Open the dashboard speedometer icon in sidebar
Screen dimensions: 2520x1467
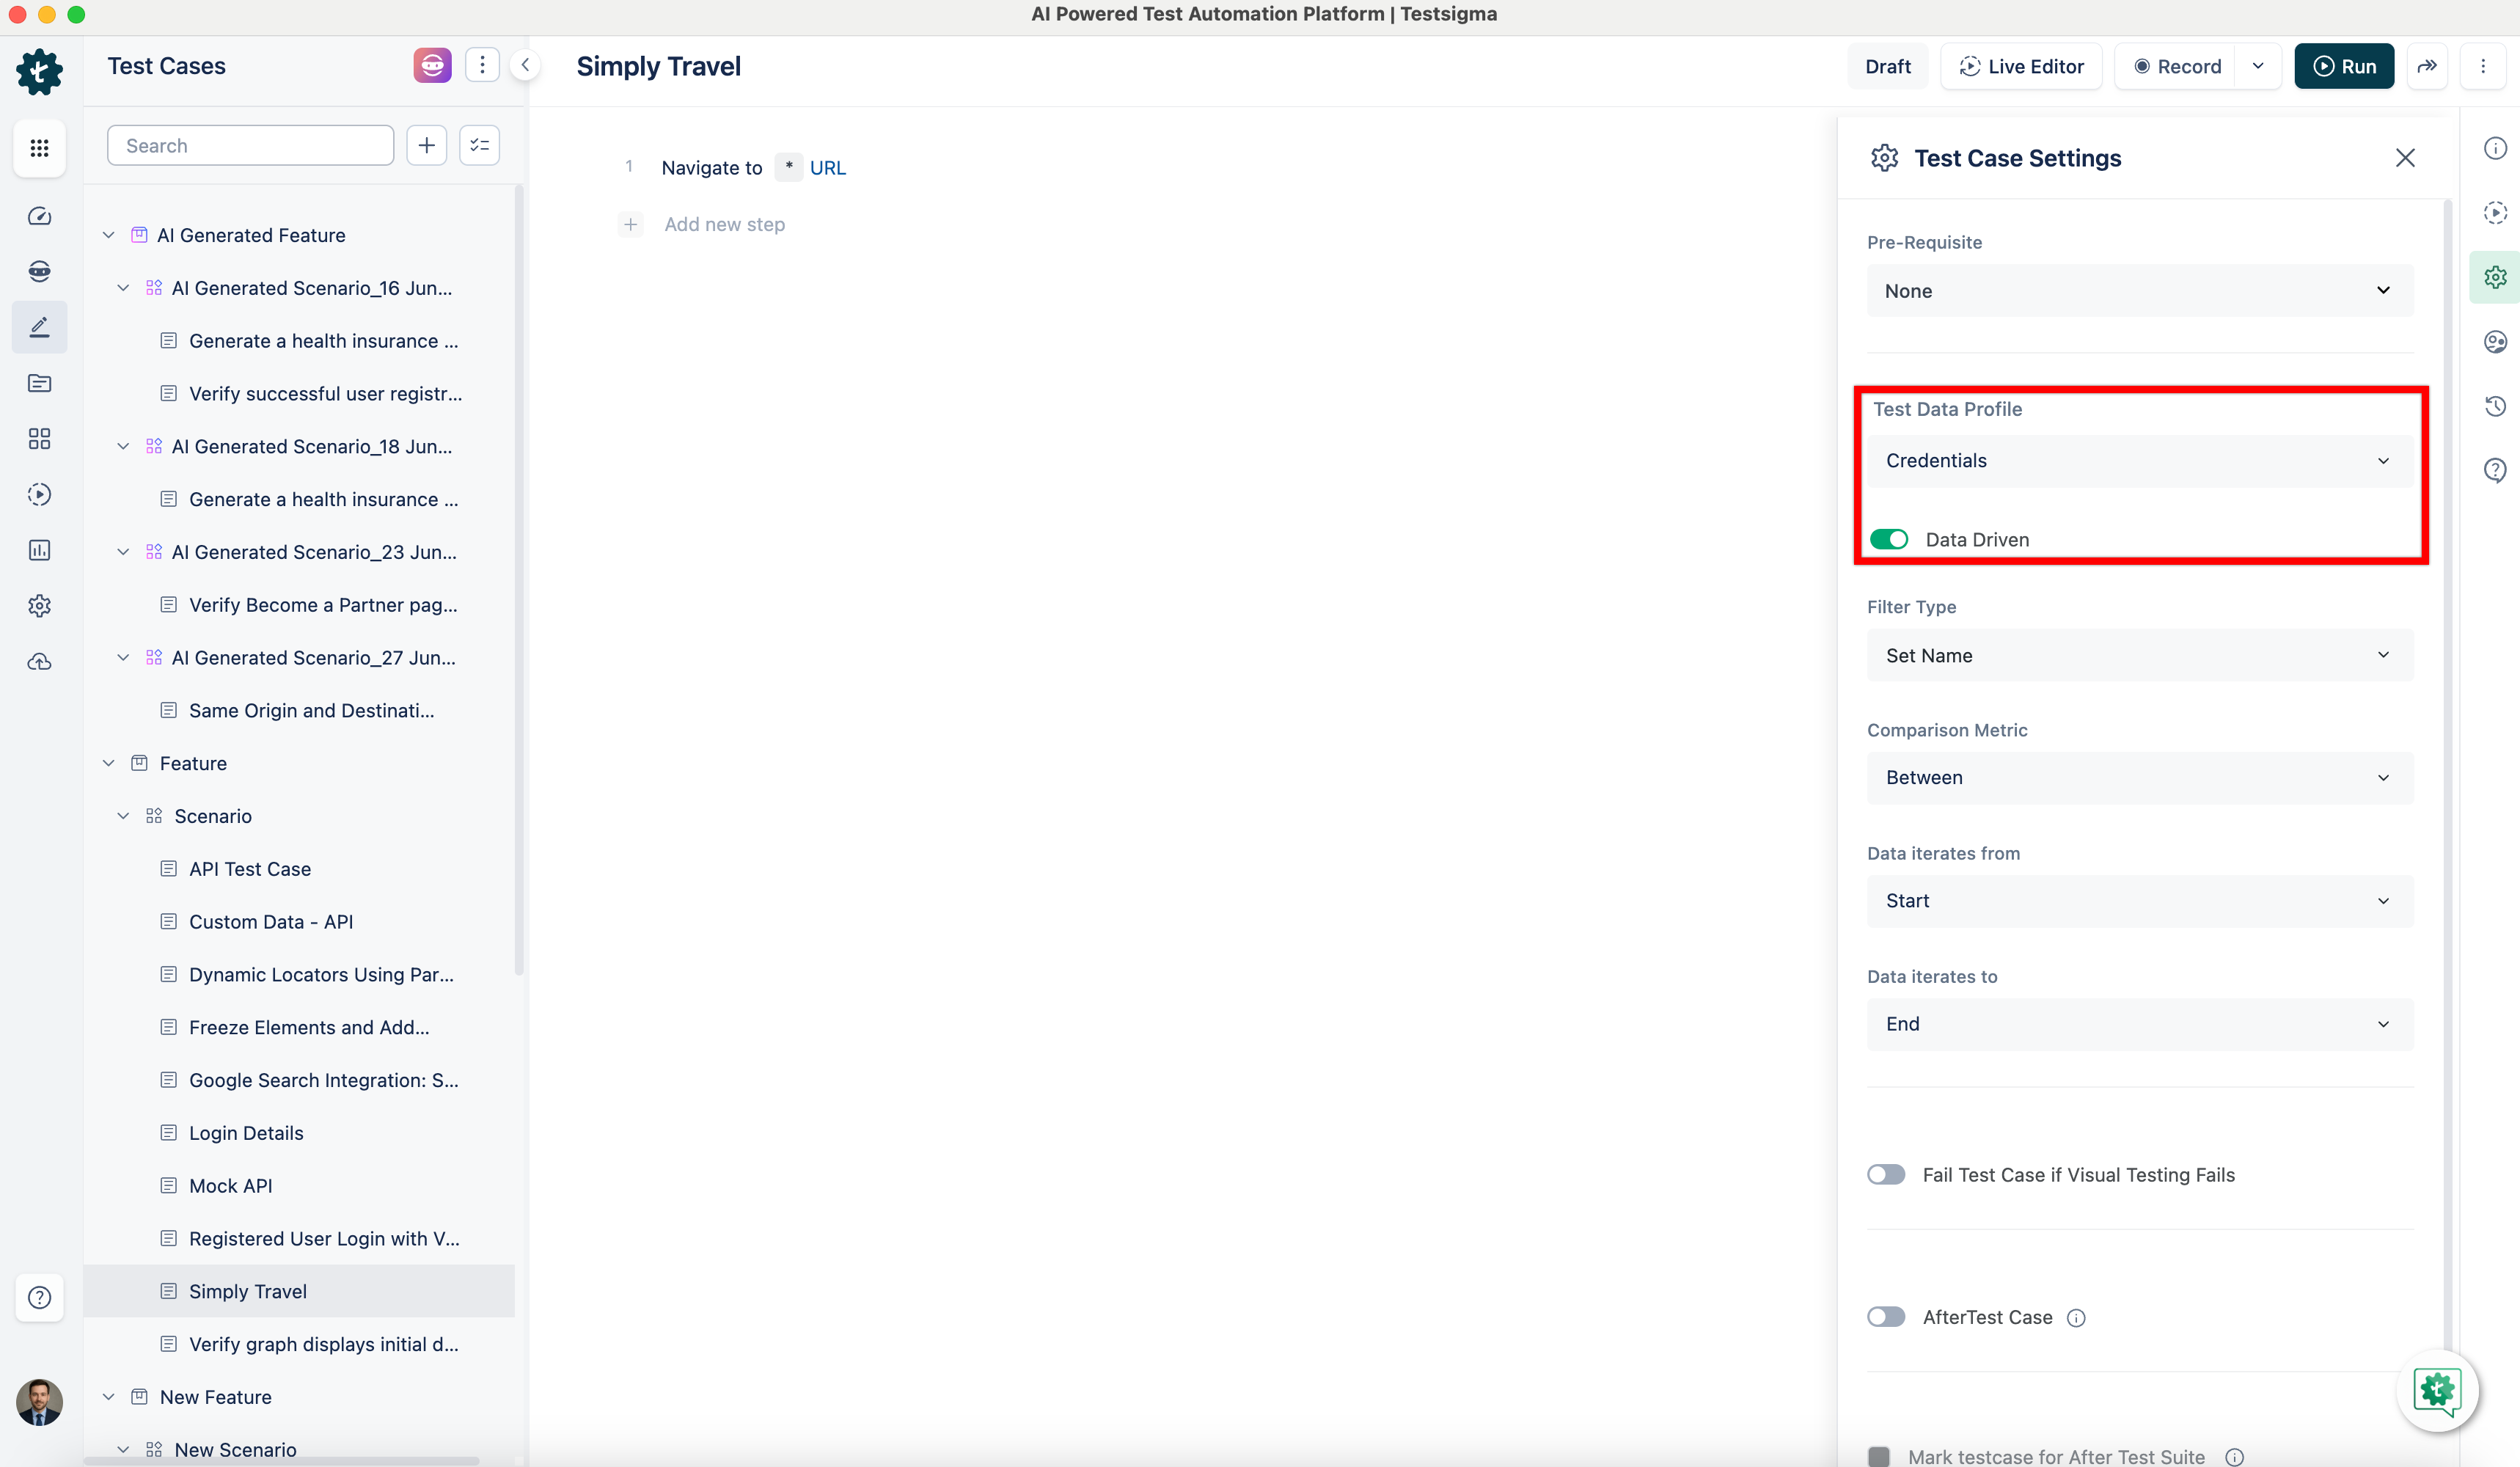coord(39,216)
